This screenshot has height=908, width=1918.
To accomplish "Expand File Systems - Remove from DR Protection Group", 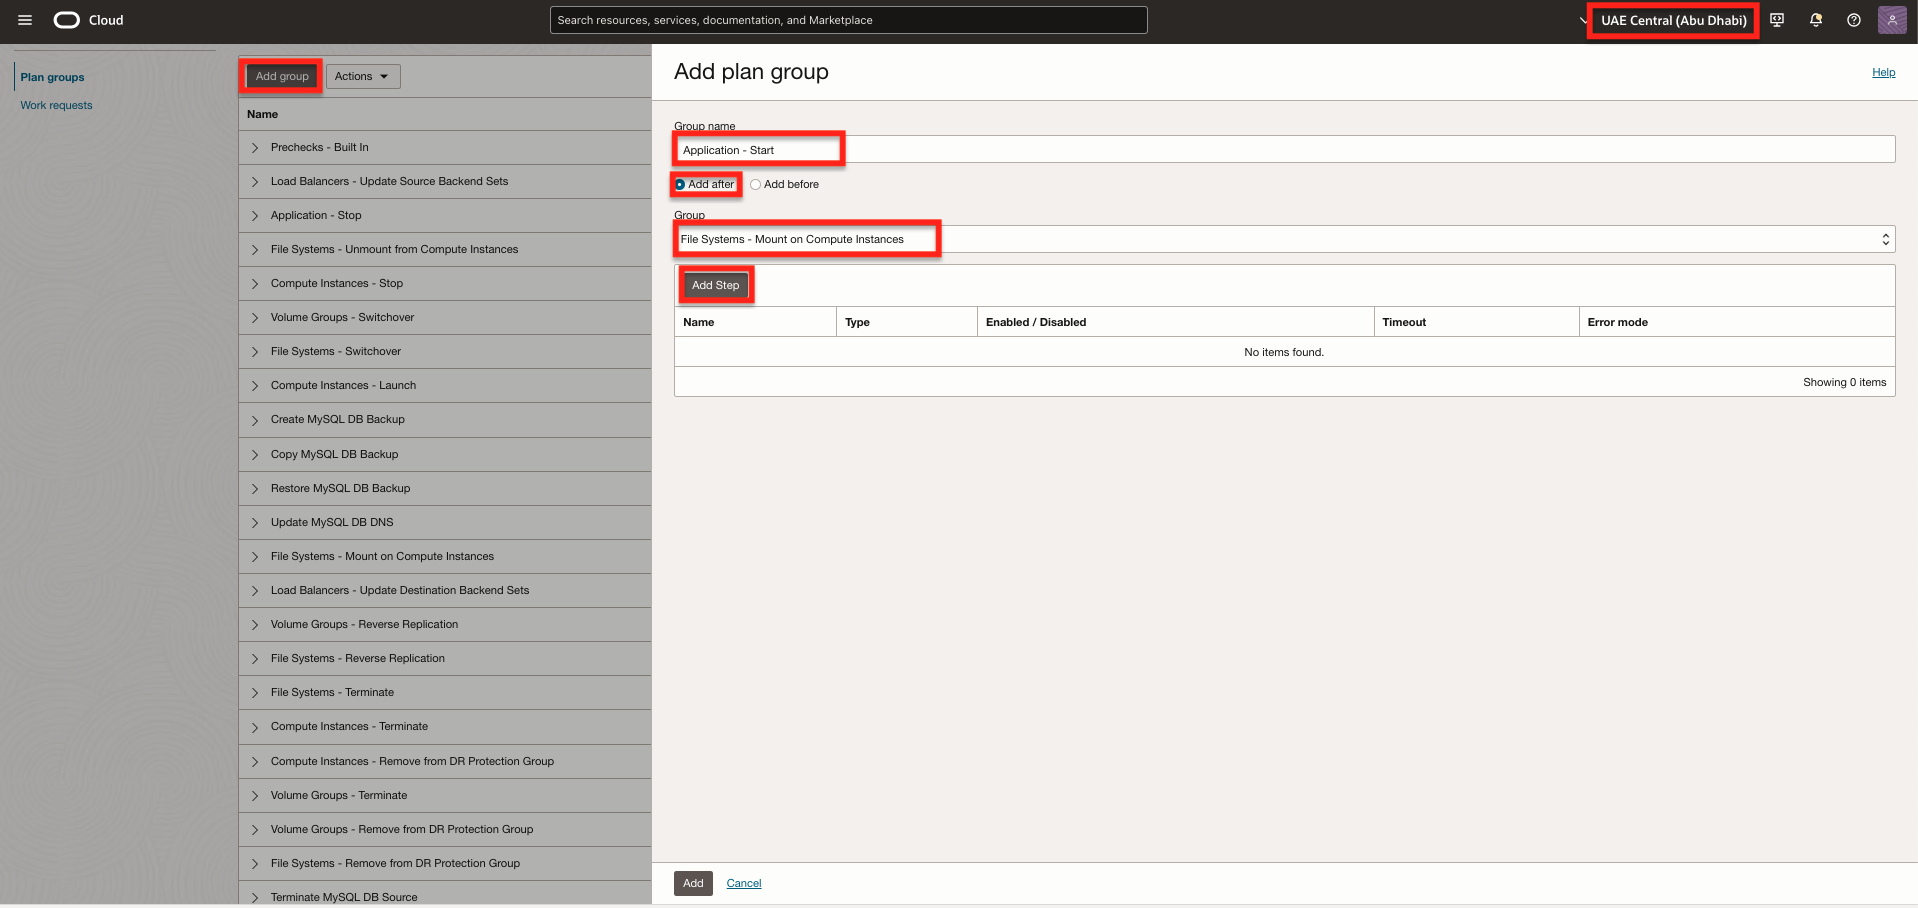I will pyautogui.click(x=255, y=864).
